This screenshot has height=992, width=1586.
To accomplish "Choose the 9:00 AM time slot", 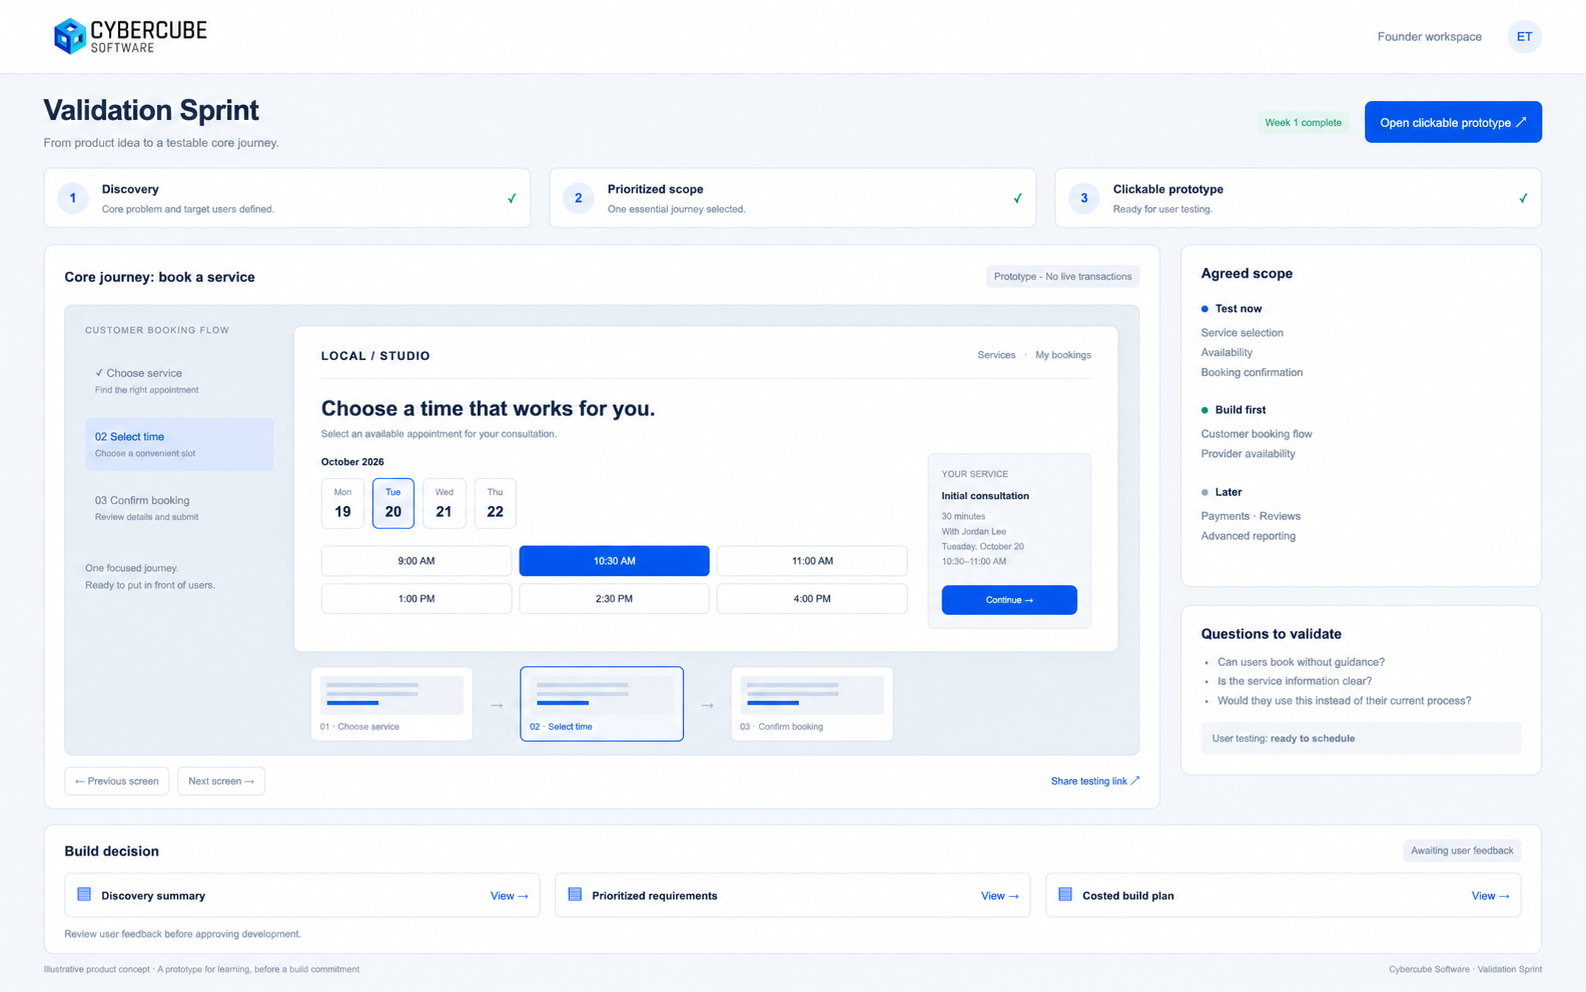I will pos(416,561).
